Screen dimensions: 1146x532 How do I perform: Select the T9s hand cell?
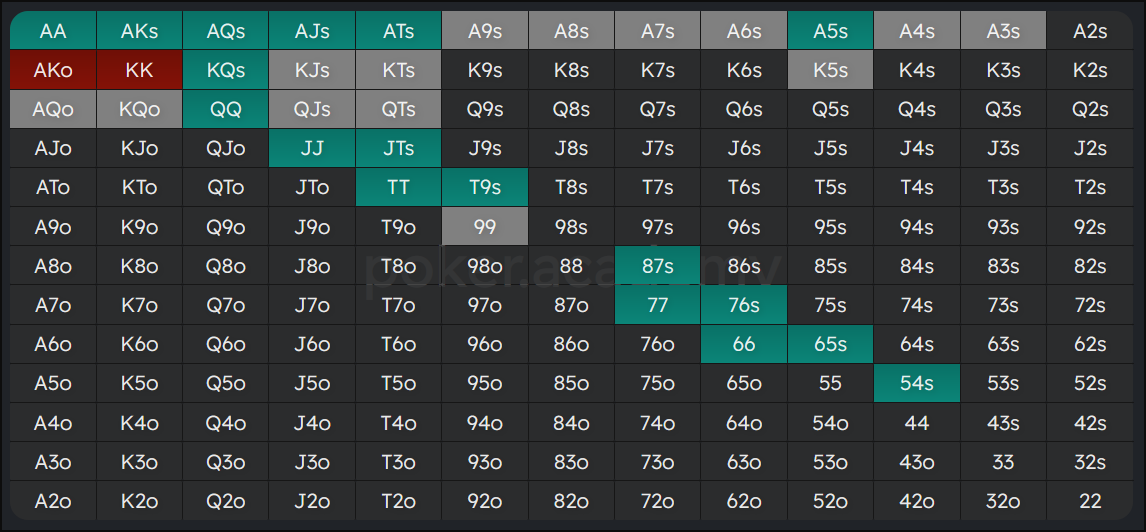point(485,187)
